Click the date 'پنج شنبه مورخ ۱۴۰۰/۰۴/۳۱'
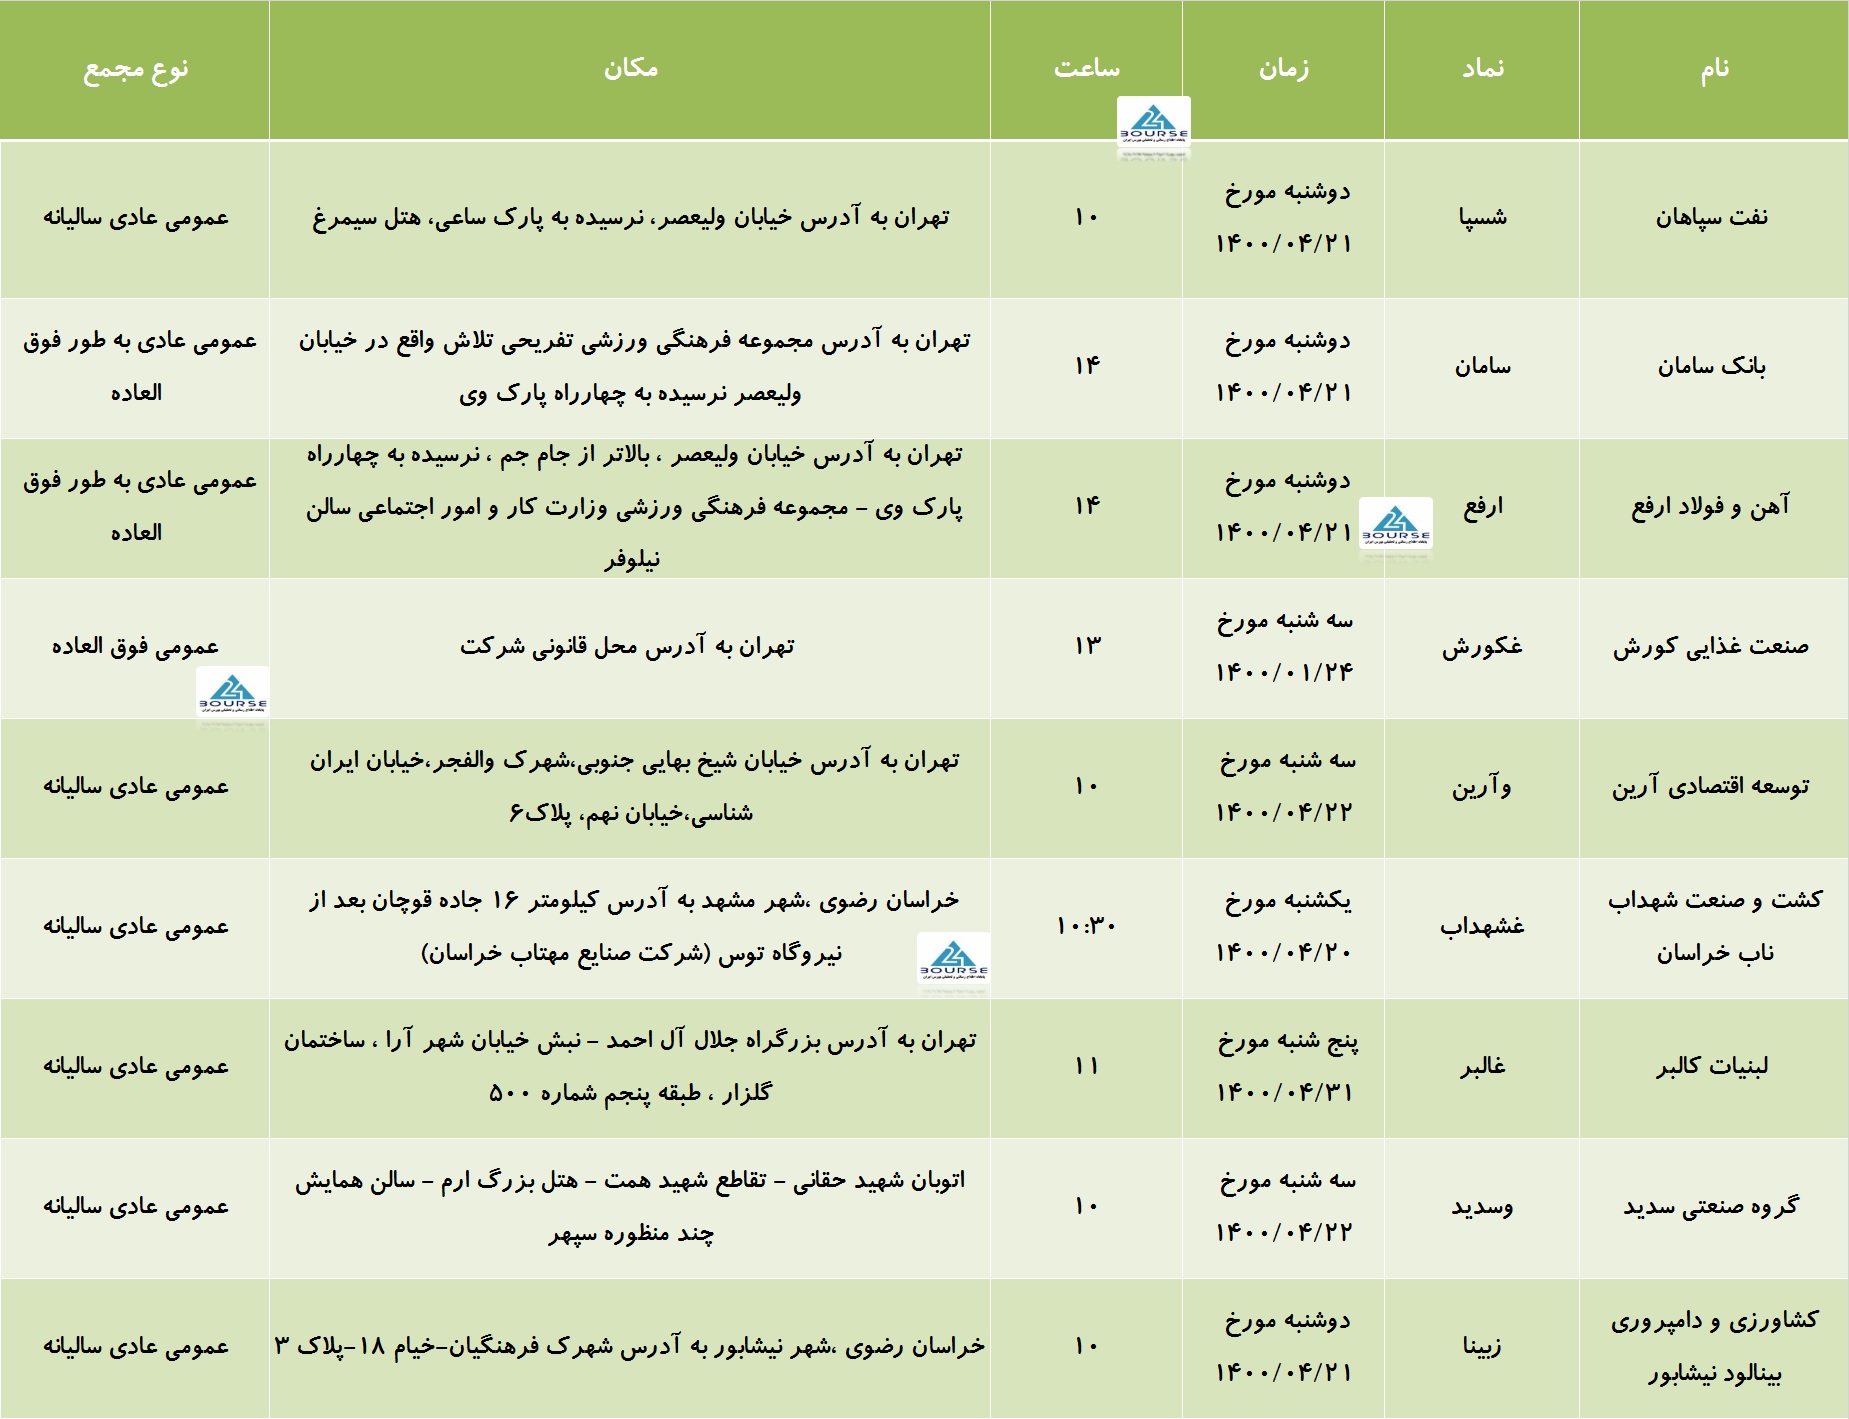 click(x=1286, y=1066)
